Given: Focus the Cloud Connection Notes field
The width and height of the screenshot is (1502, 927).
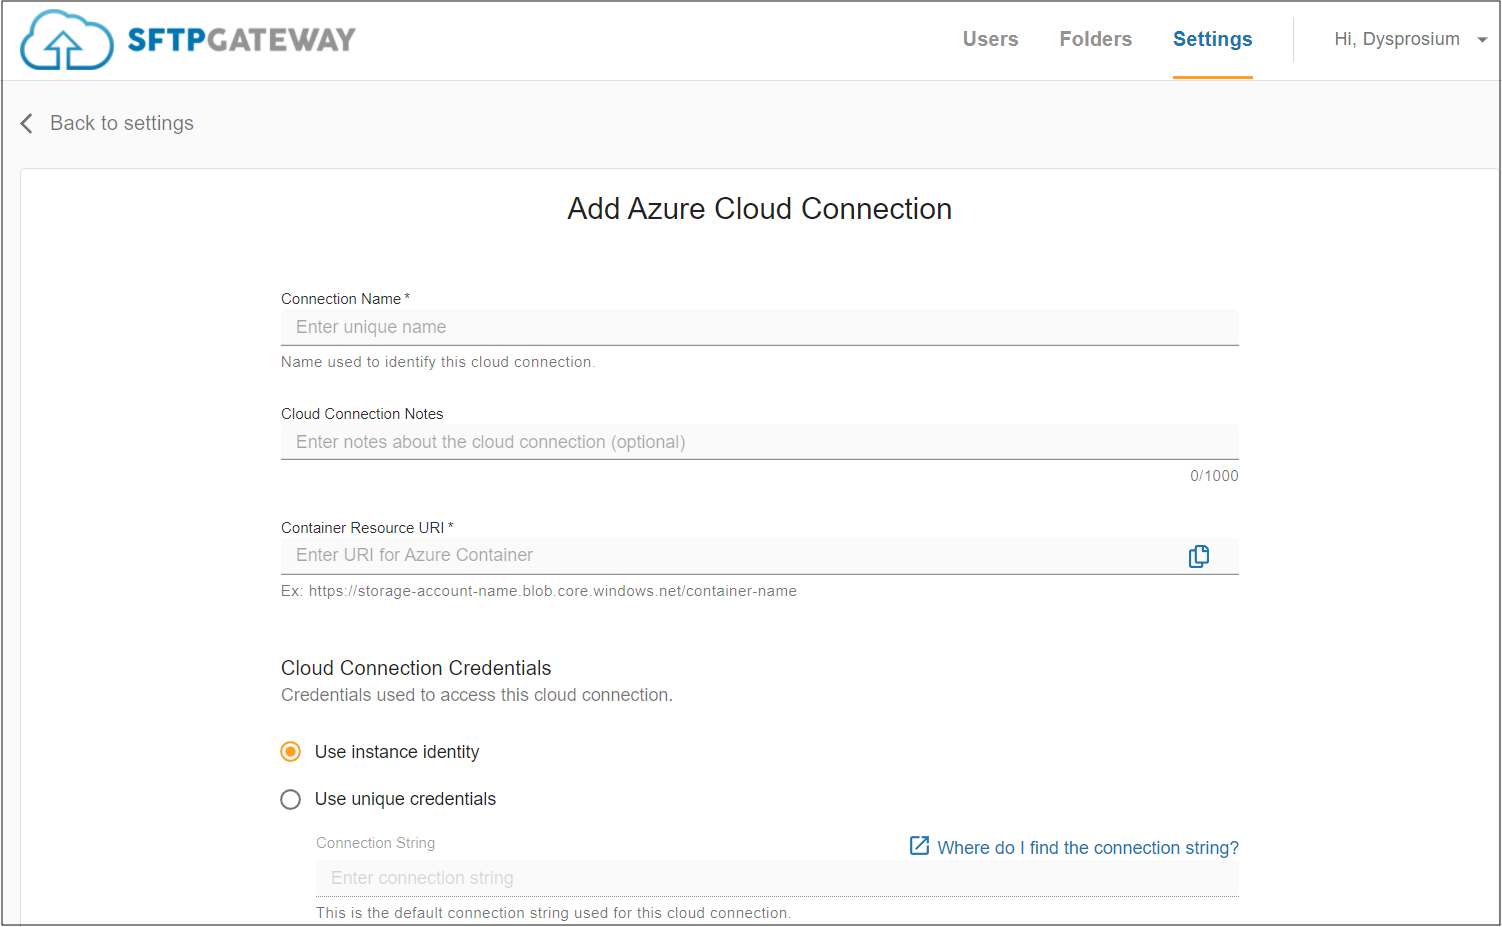Looking at the screenshot, I should tap(760, 442).
